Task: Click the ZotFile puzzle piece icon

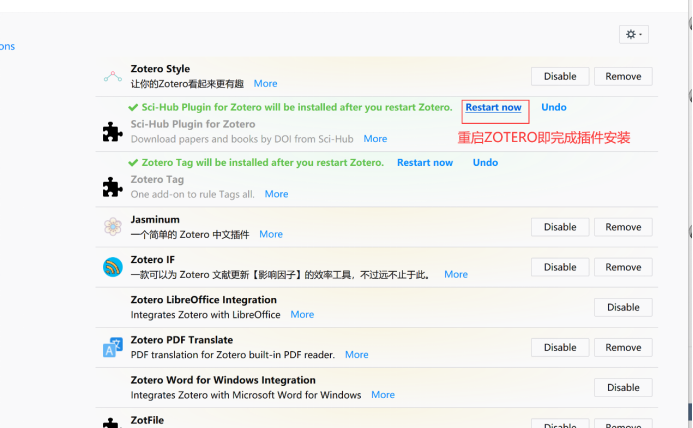Action: point(112,423)
